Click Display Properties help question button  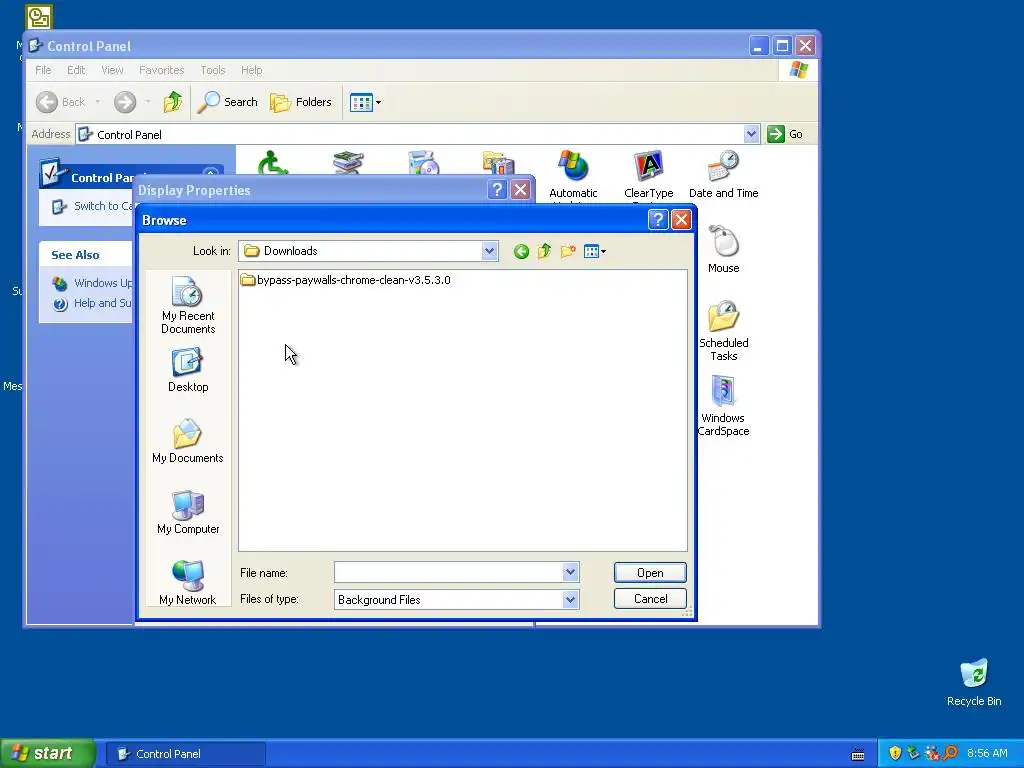pos(497,190)
